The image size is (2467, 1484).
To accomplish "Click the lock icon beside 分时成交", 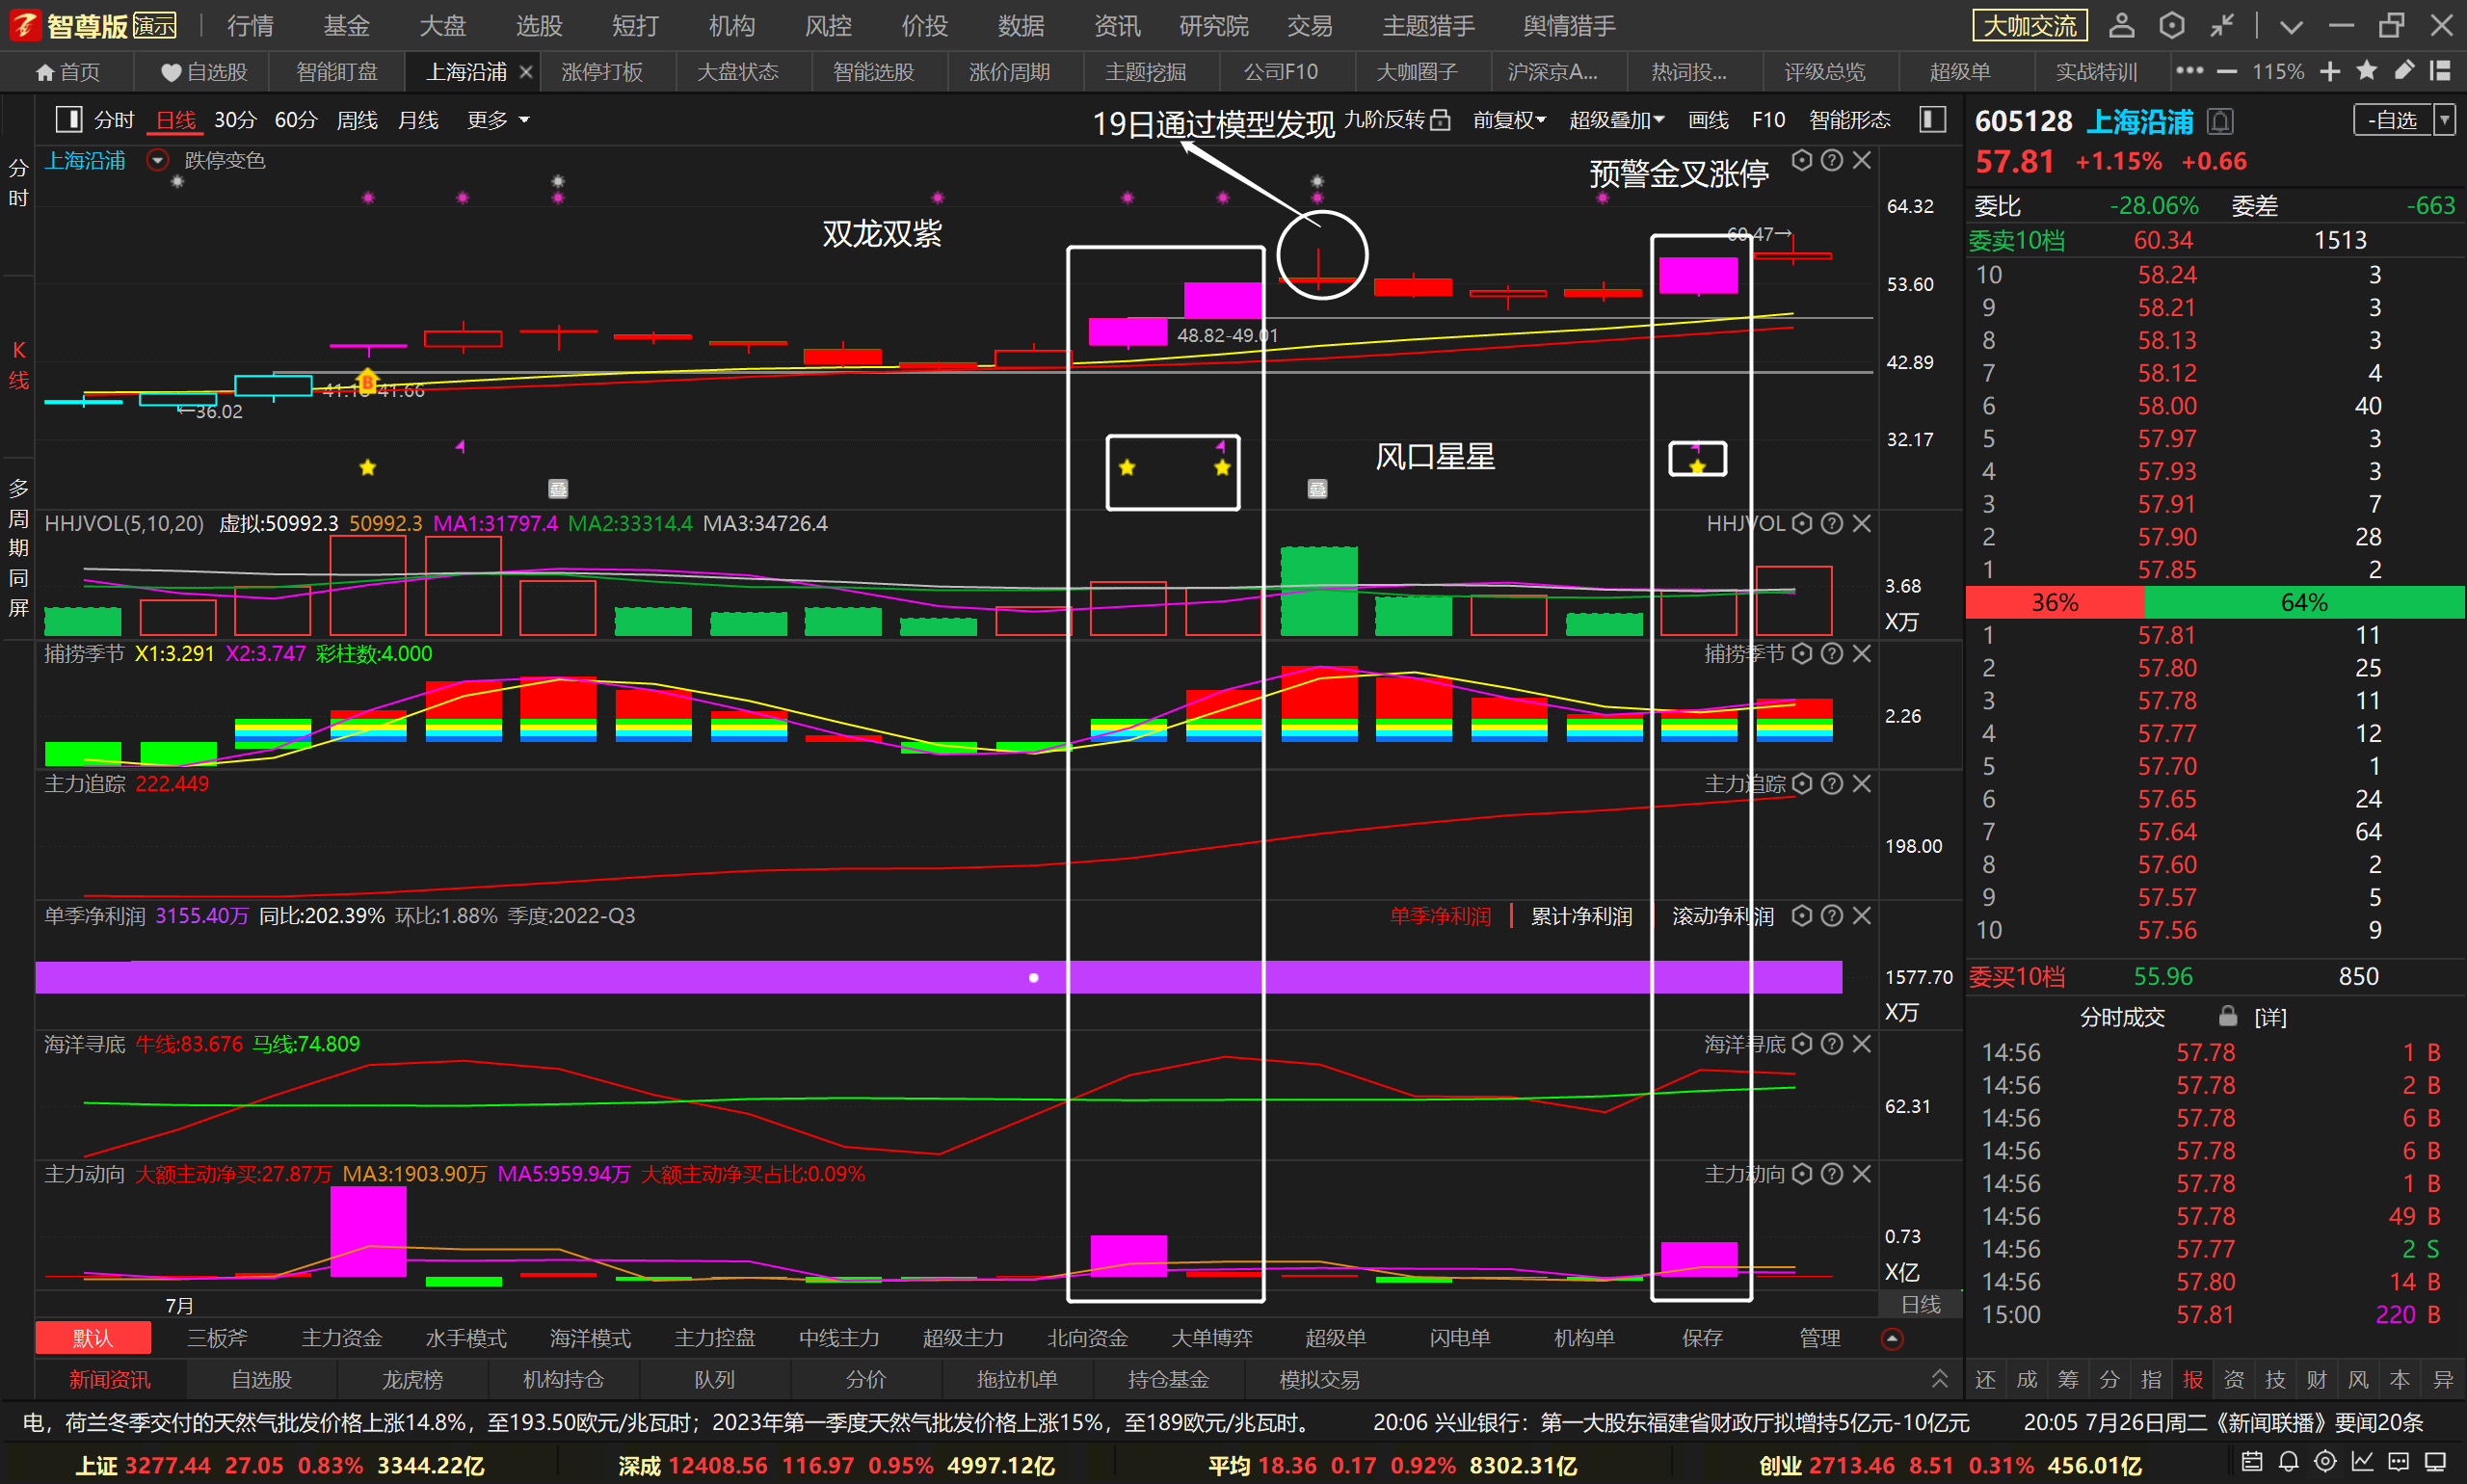I will (x=2228, y=1016).
